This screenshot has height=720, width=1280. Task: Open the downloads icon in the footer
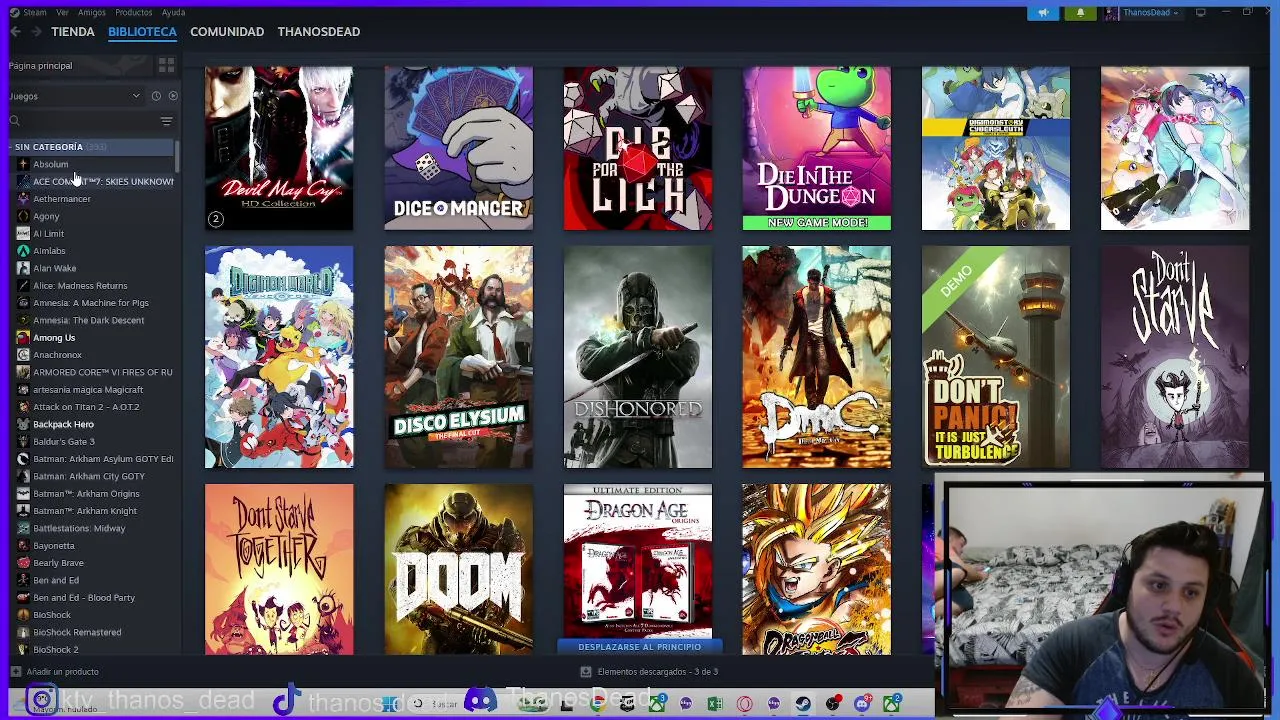pos(586,672)
